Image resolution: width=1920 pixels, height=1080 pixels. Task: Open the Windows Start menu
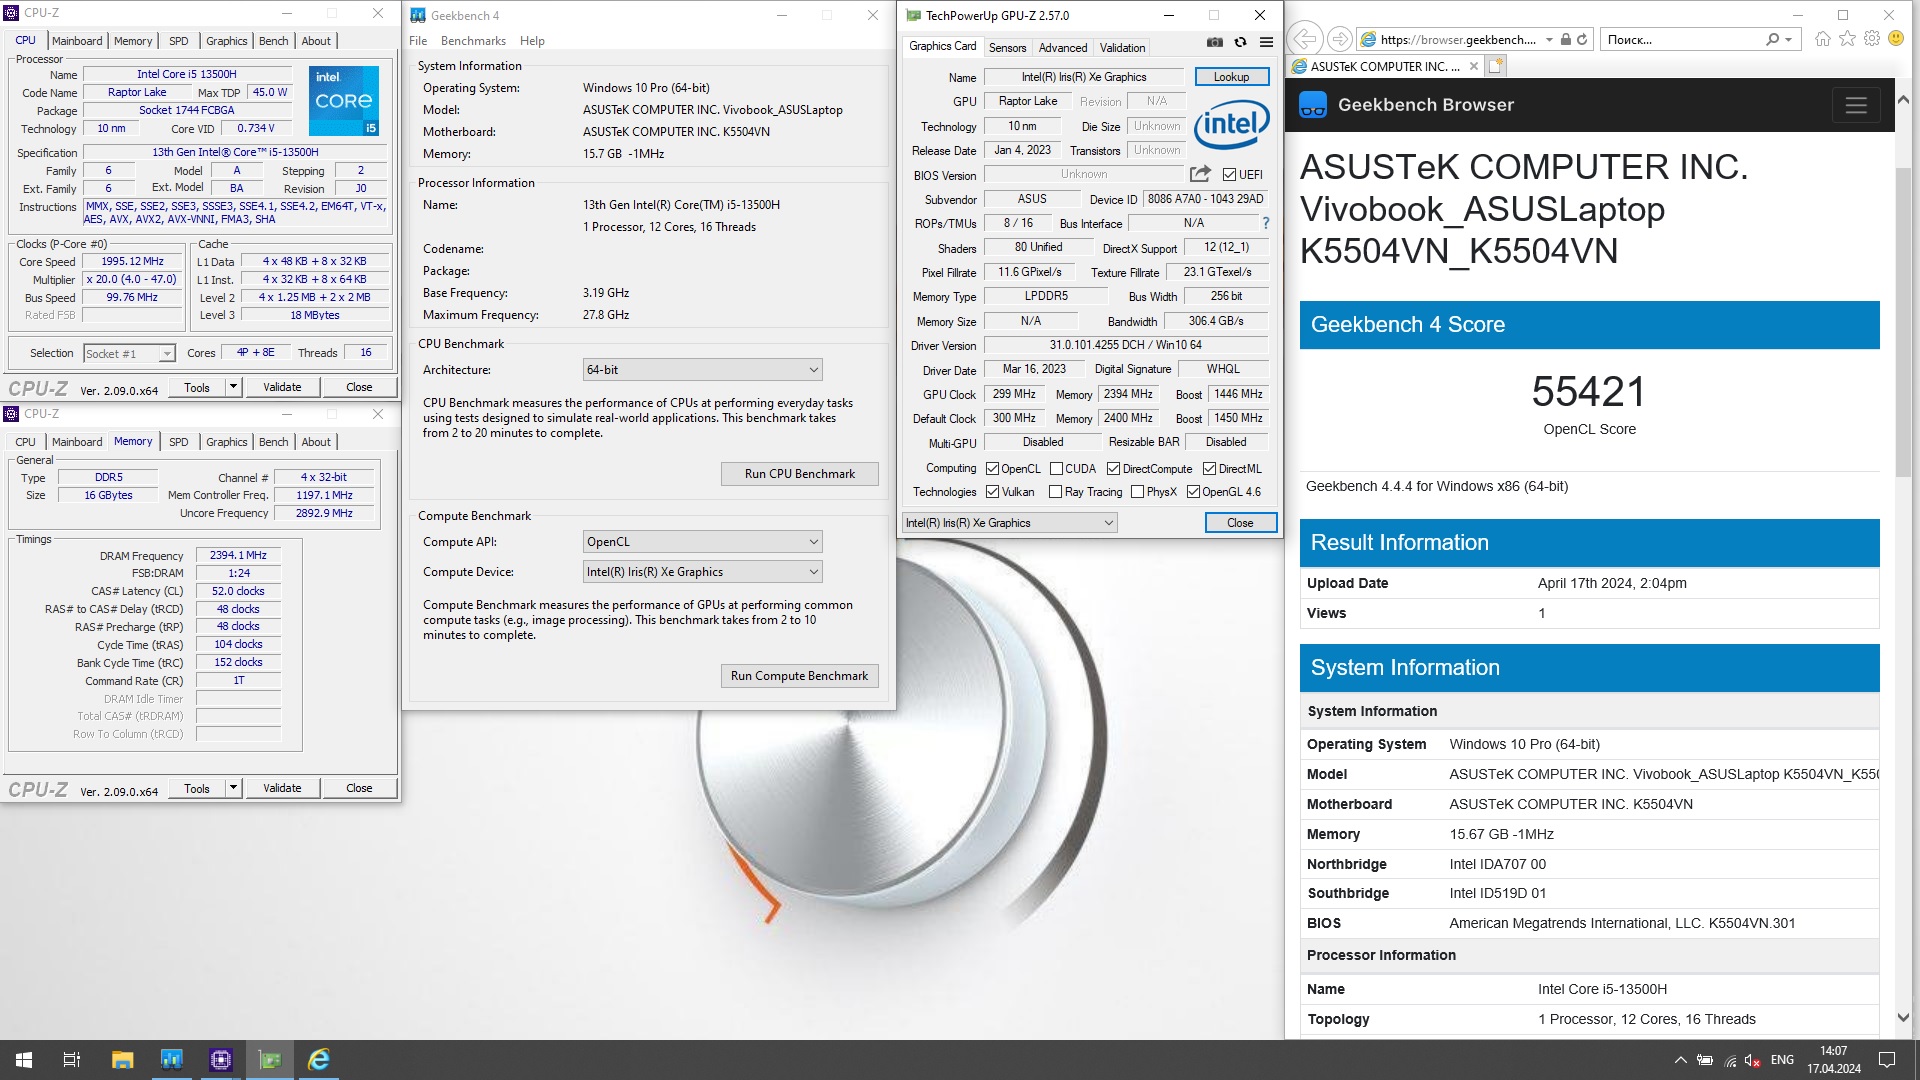(24, 1060)
